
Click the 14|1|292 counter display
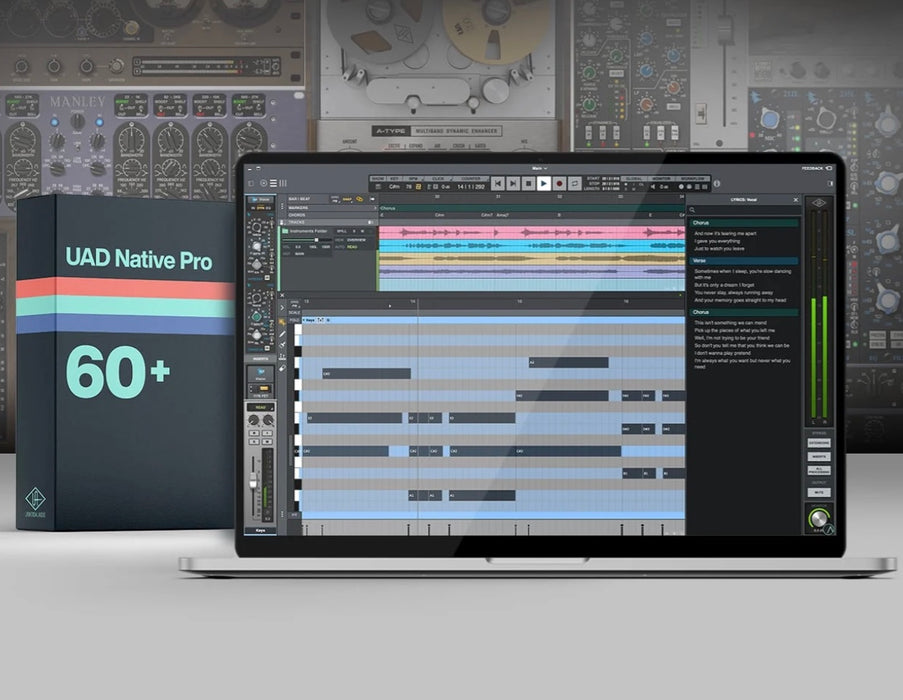click(x=471, y=187)
